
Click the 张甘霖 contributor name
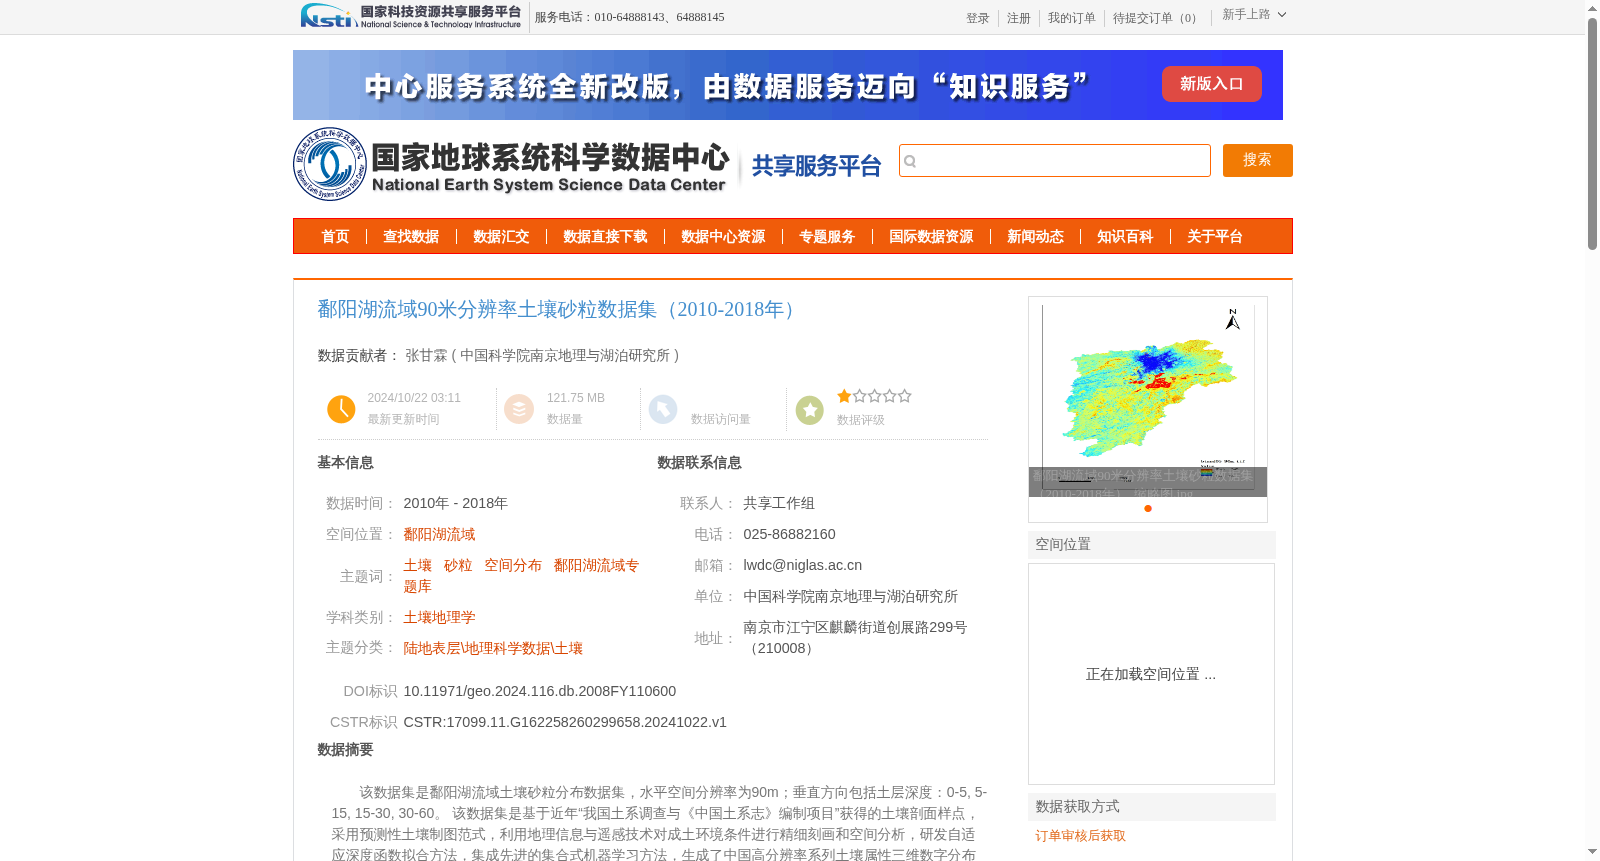pyautogui.click(x=426, y=355)
